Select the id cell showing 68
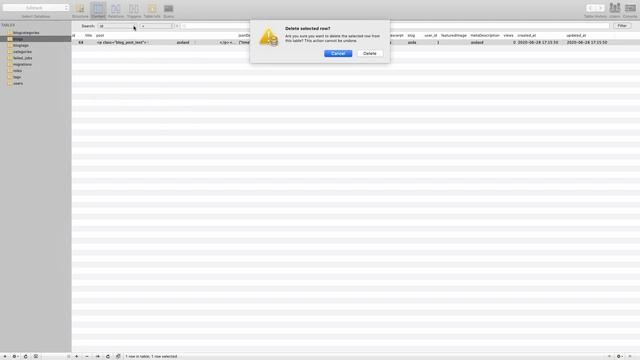This screenshot has height=360, width=640. [x=81, y=42]
